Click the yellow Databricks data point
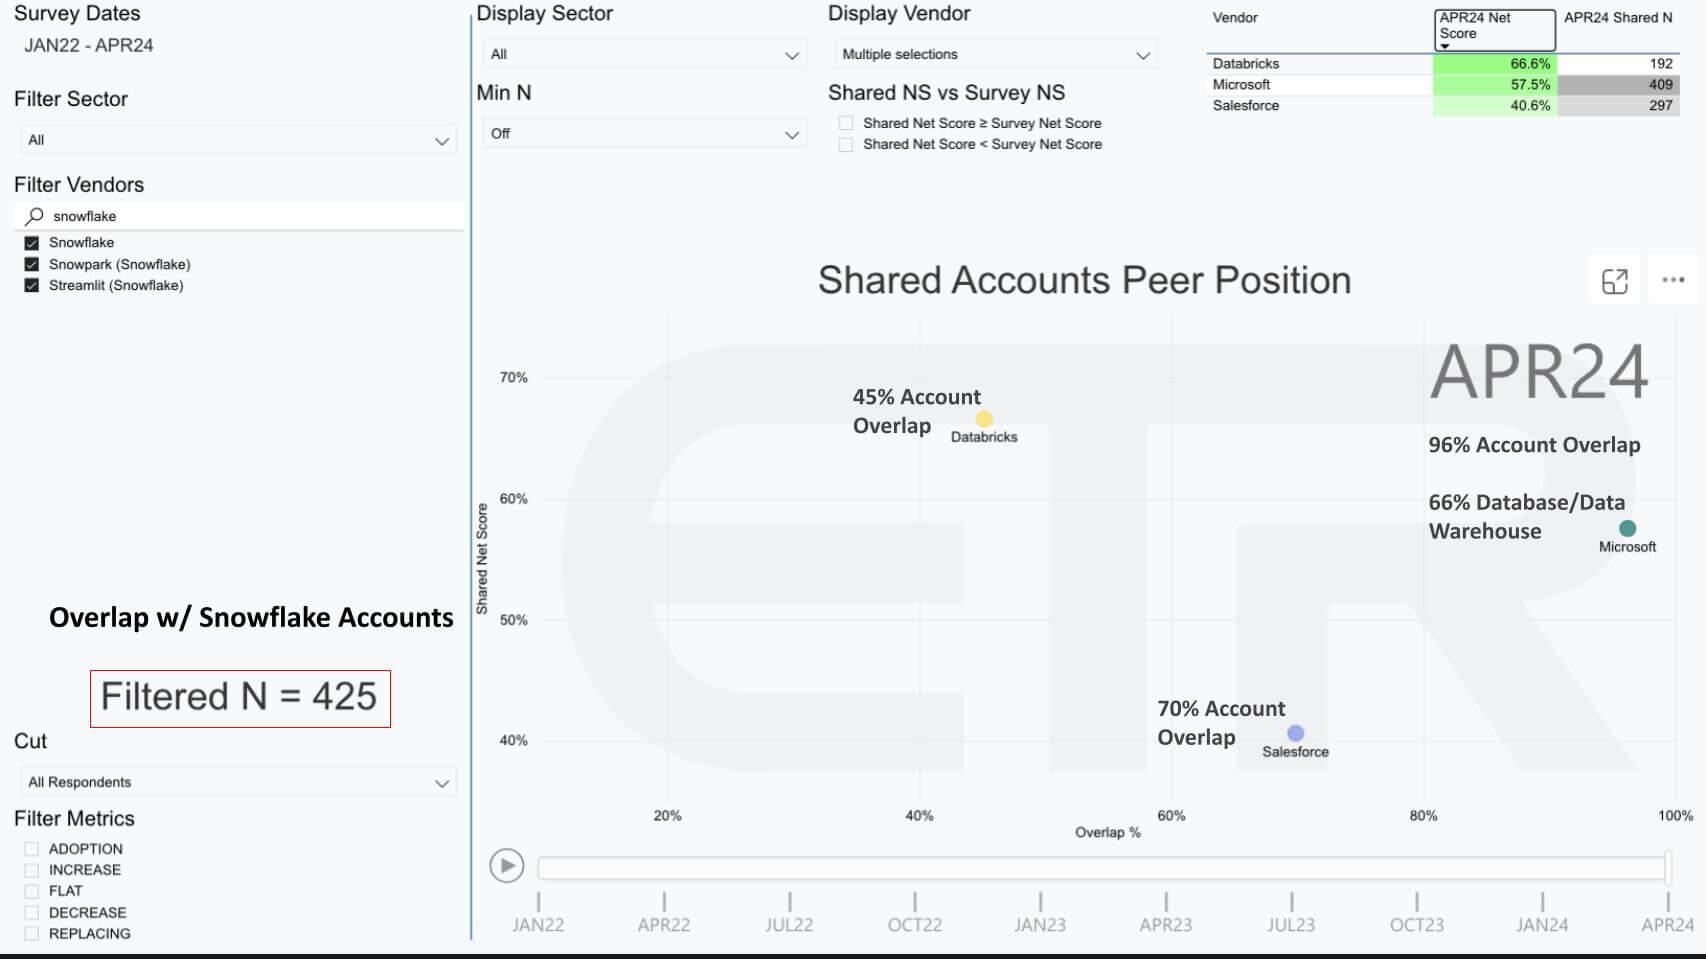The height and width of the screenshot is (959, 1706). [x=984, y=419]
